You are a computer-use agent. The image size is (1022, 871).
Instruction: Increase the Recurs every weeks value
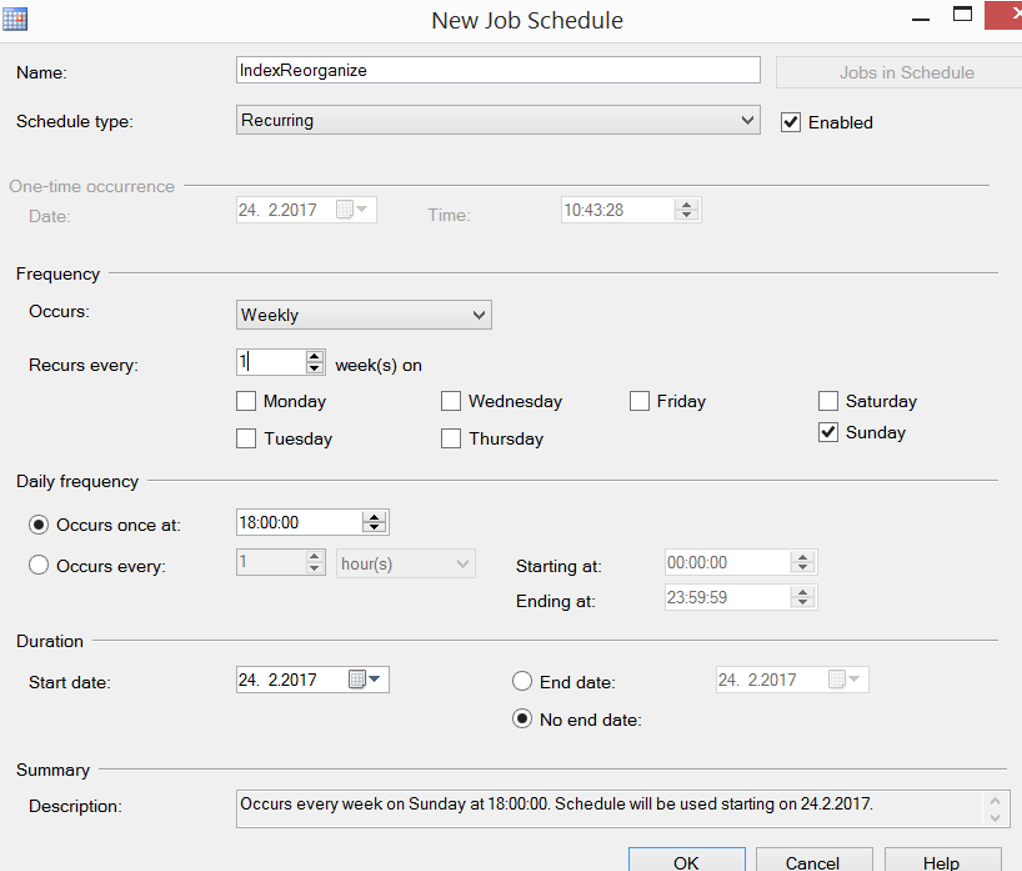[315, 356]
